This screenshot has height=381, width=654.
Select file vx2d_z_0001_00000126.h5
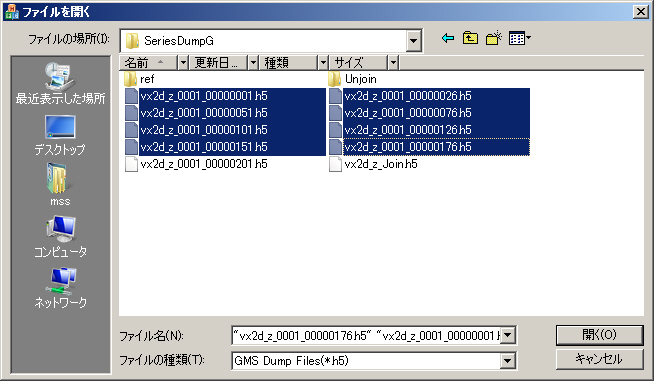click(430, 130)
